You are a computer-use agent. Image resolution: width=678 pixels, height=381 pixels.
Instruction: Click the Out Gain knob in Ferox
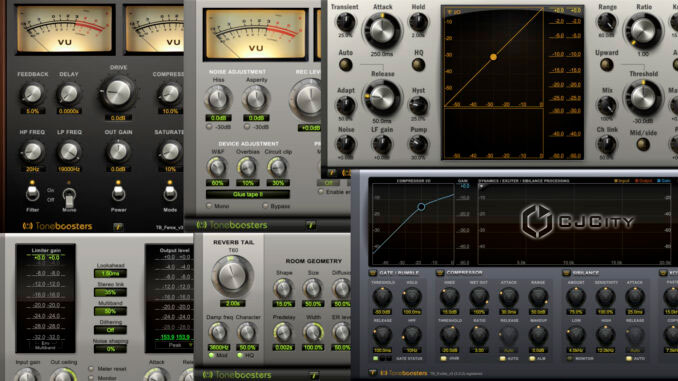point(118,151)
